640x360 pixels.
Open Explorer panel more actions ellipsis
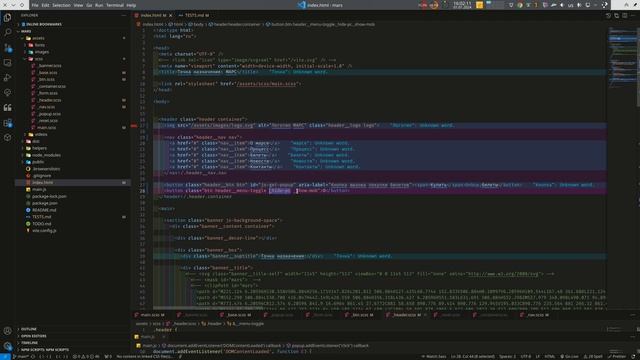pyautogui.click(x=124, y=16)
